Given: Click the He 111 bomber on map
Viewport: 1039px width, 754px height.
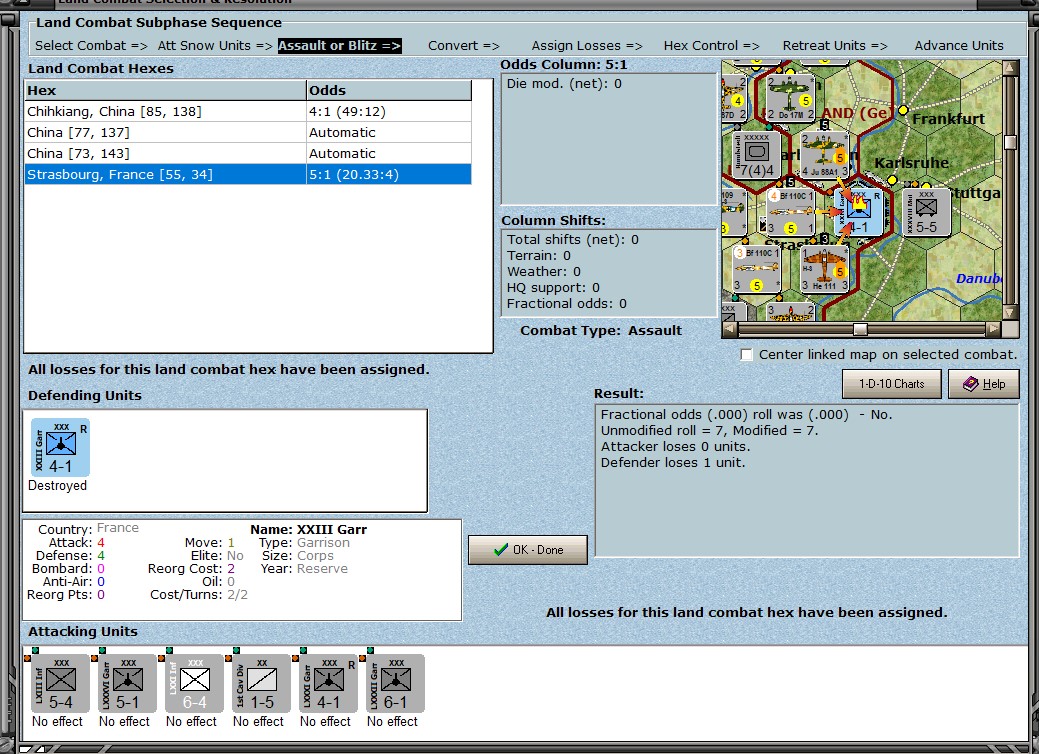Looking at the screenshot, I should (x=824, y=269).
